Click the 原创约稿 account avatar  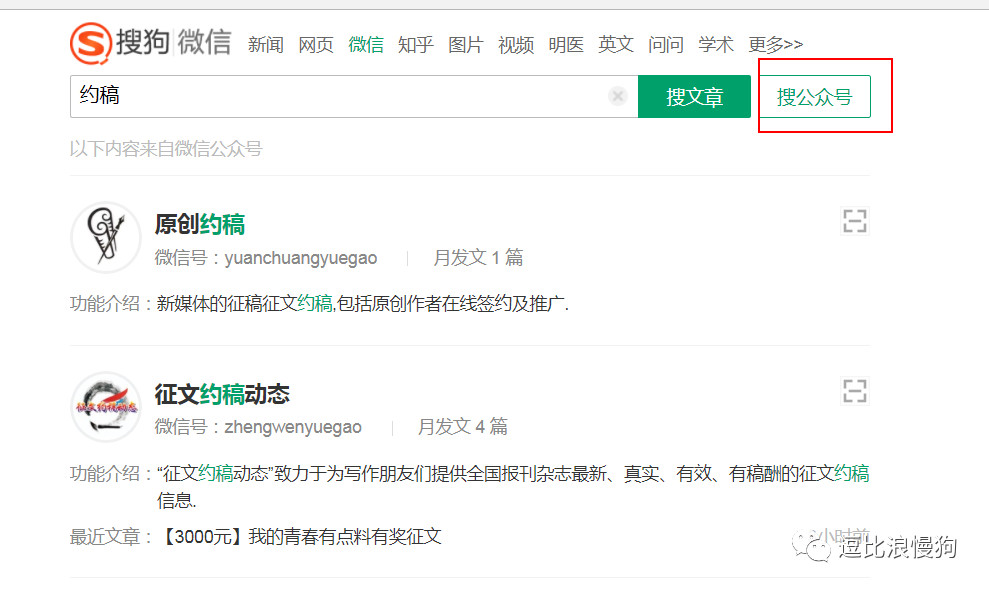[106, 237]
